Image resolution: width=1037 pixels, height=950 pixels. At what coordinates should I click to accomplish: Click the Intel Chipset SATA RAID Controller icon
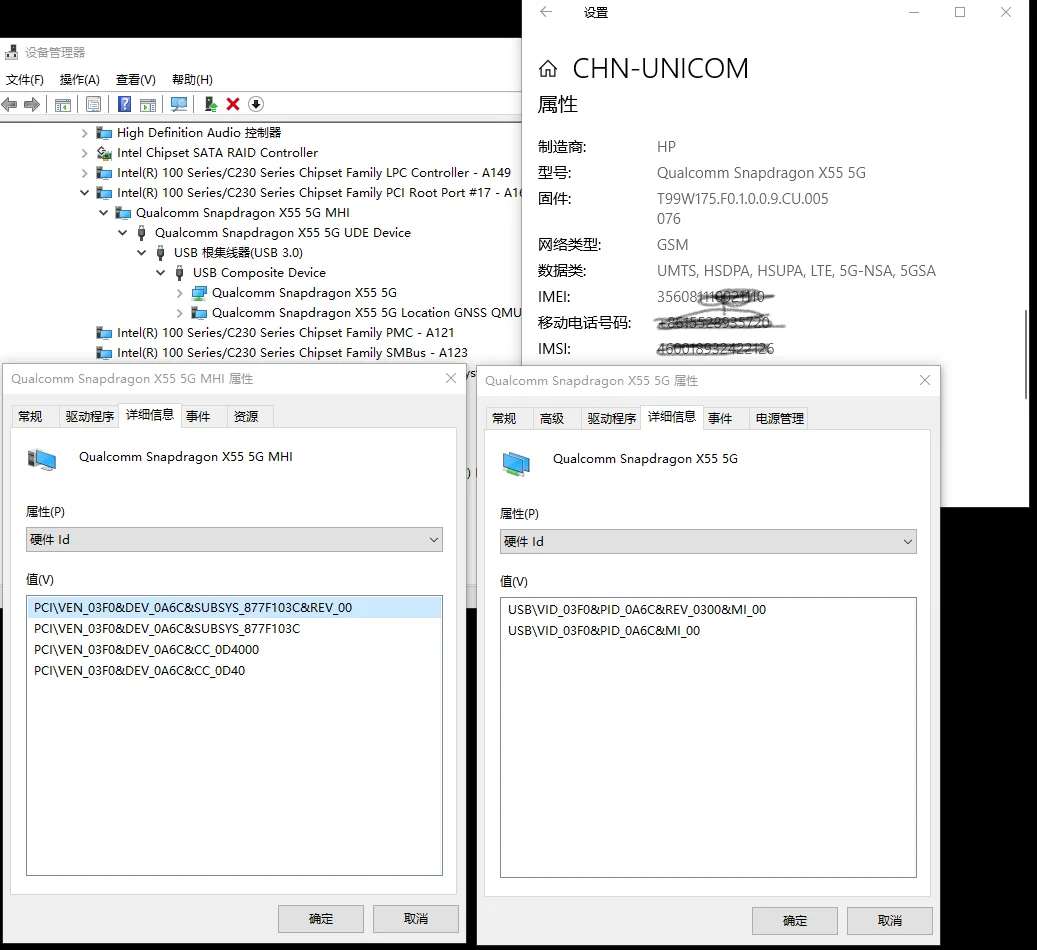pos(104,153)
